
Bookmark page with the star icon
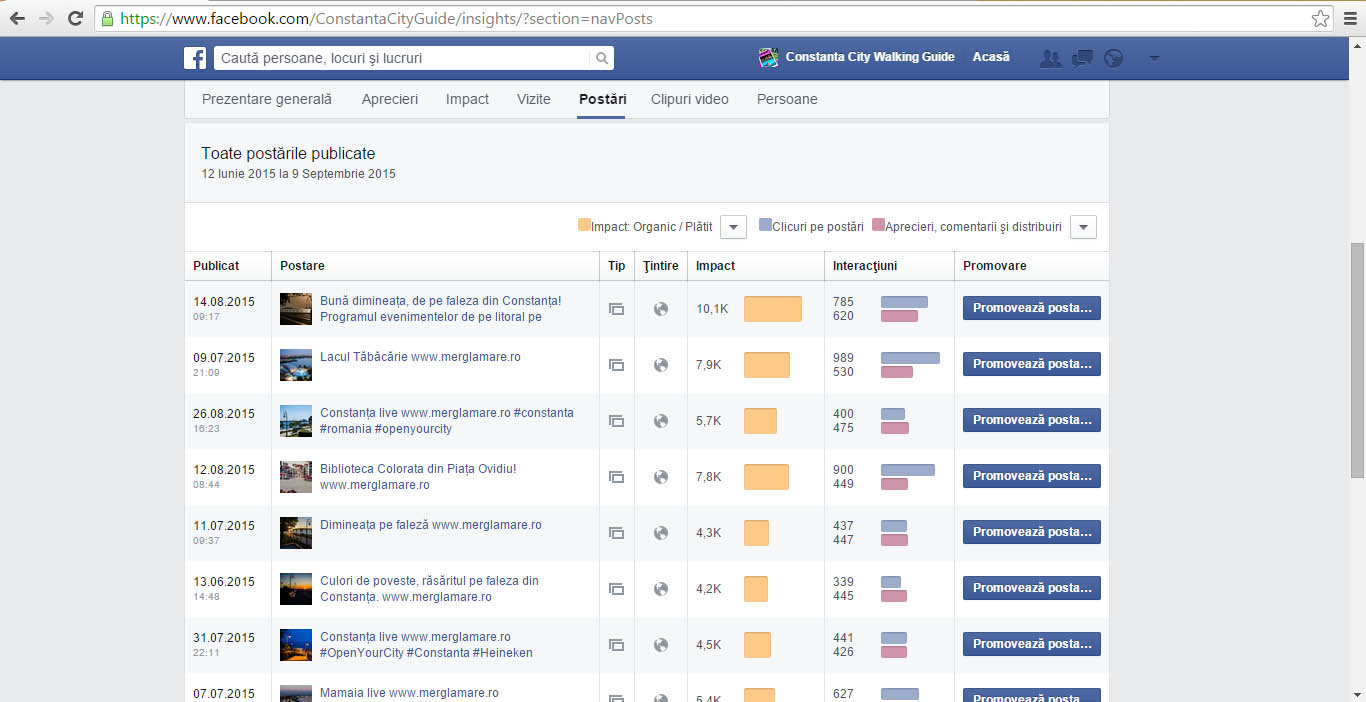click(x=1320, y=18)
